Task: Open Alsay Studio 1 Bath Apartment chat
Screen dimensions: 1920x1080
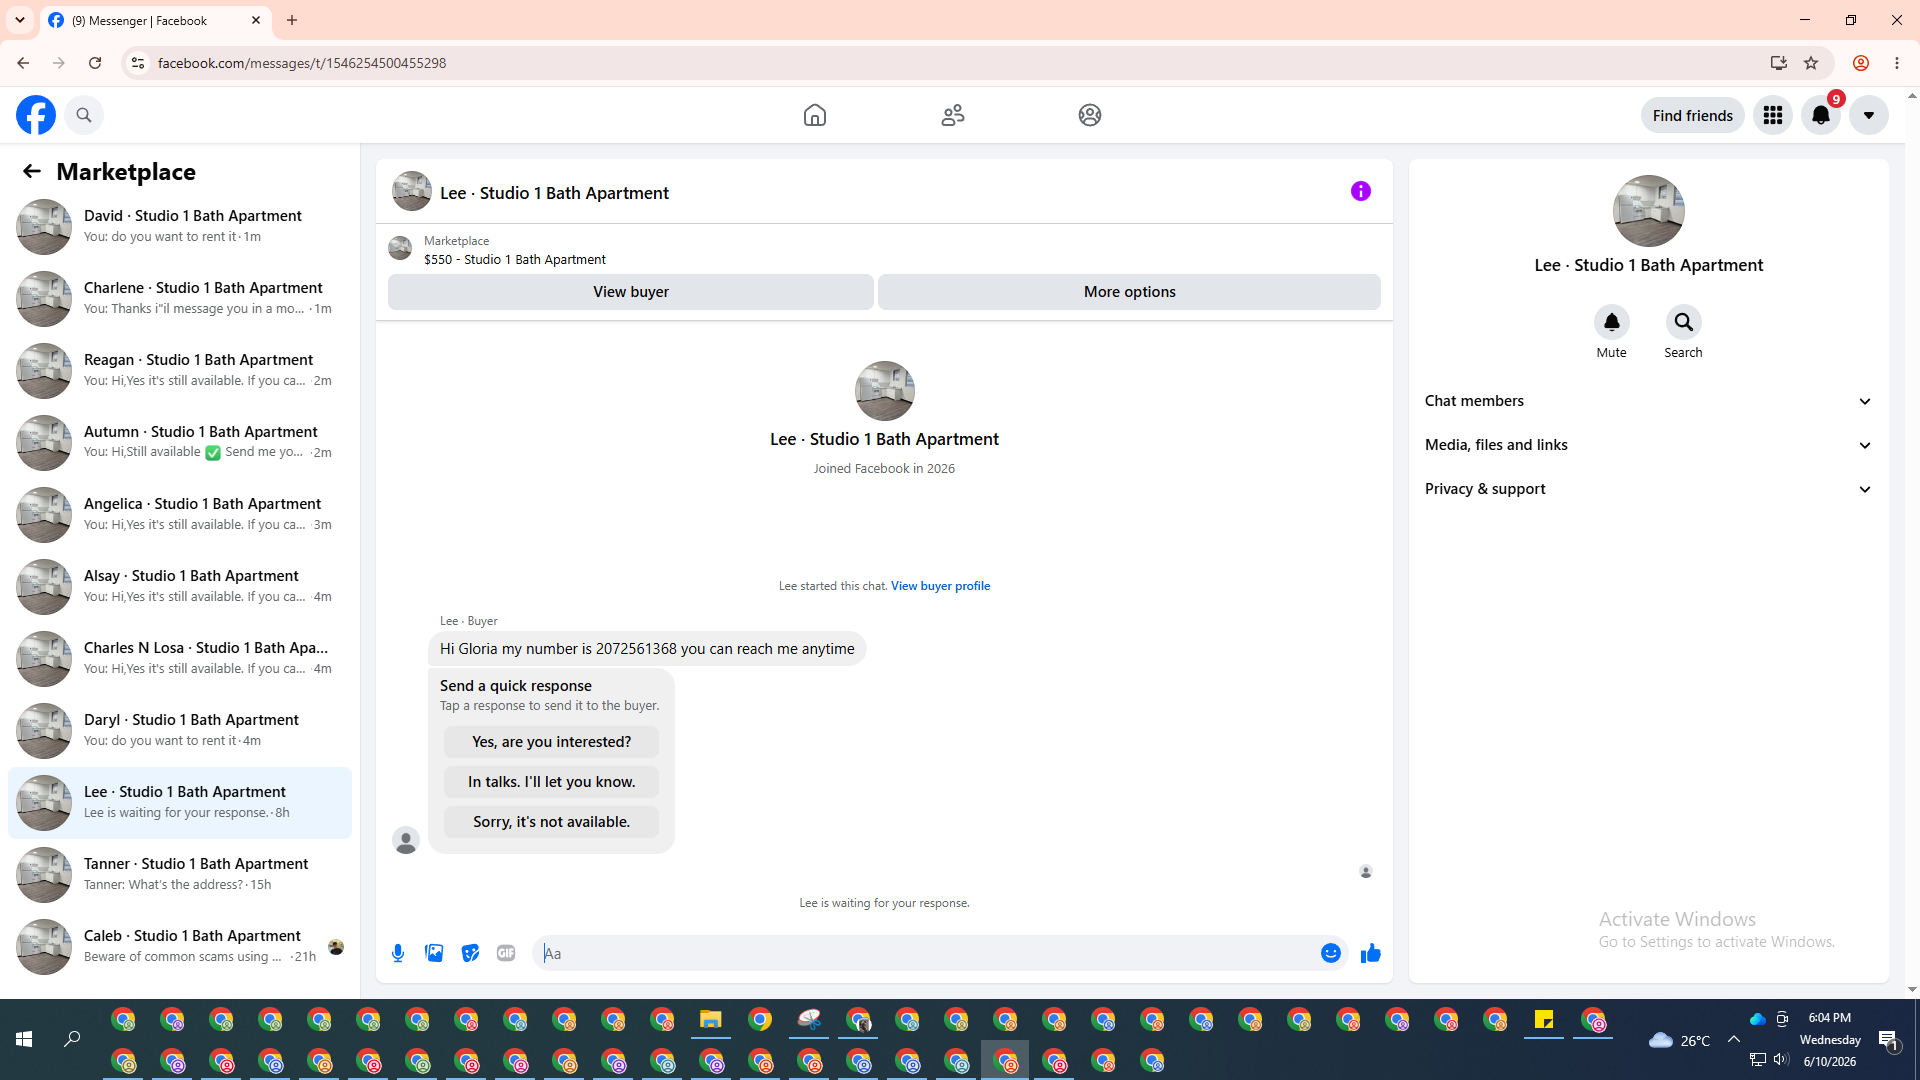Action: point(180,587)
